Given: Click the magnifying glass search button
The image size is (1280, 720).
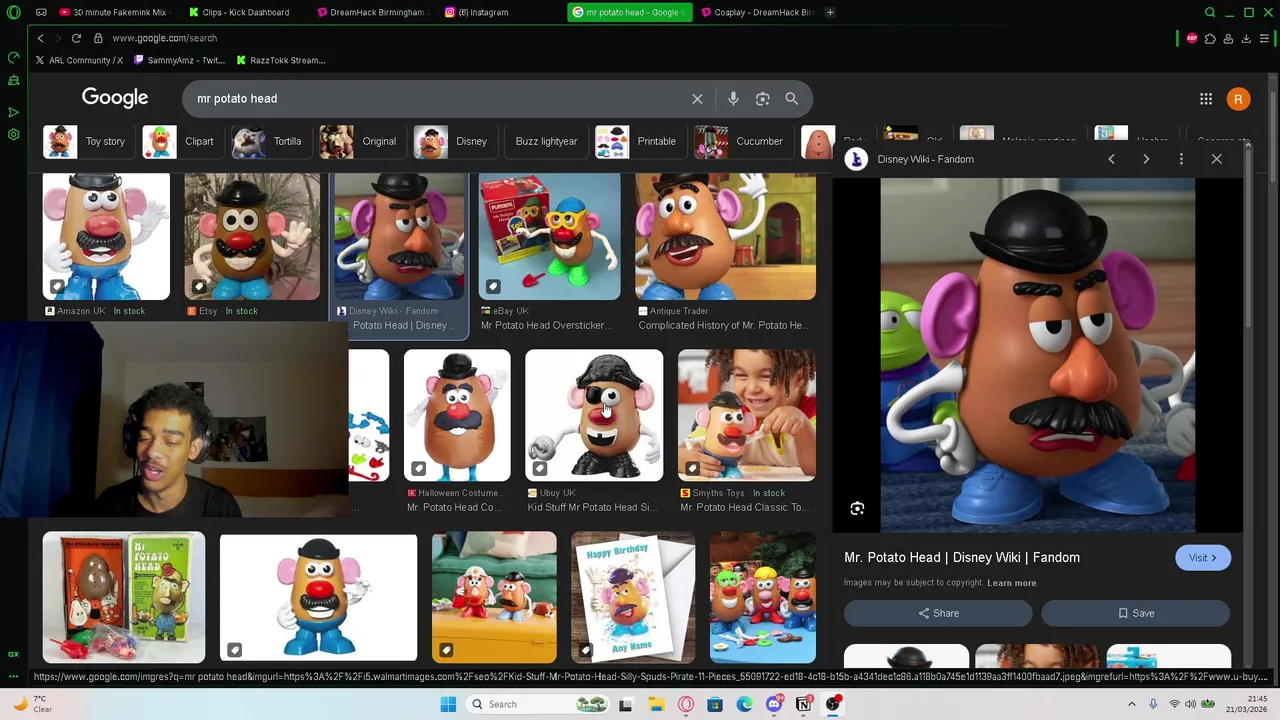Looking at the screenshot, I should point(792,99).
